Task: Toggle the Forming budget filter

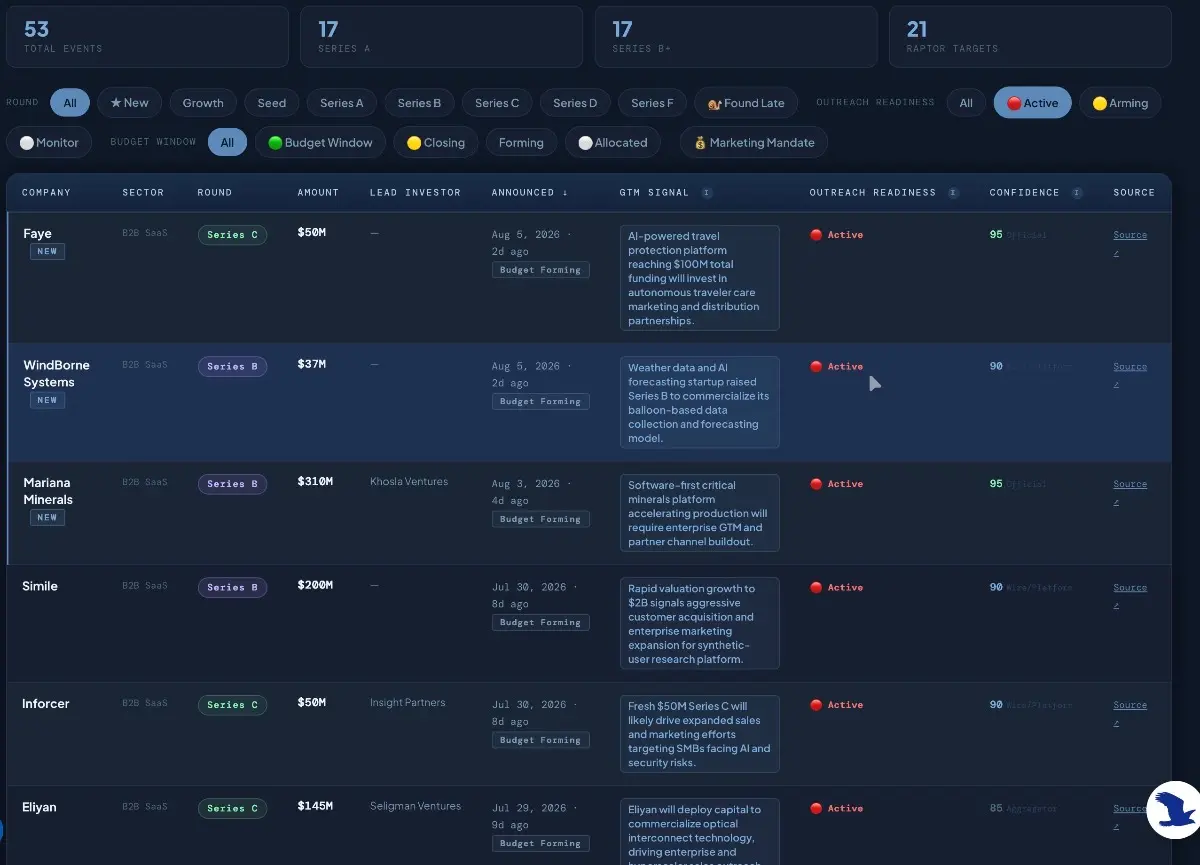Action: point(521,143)
